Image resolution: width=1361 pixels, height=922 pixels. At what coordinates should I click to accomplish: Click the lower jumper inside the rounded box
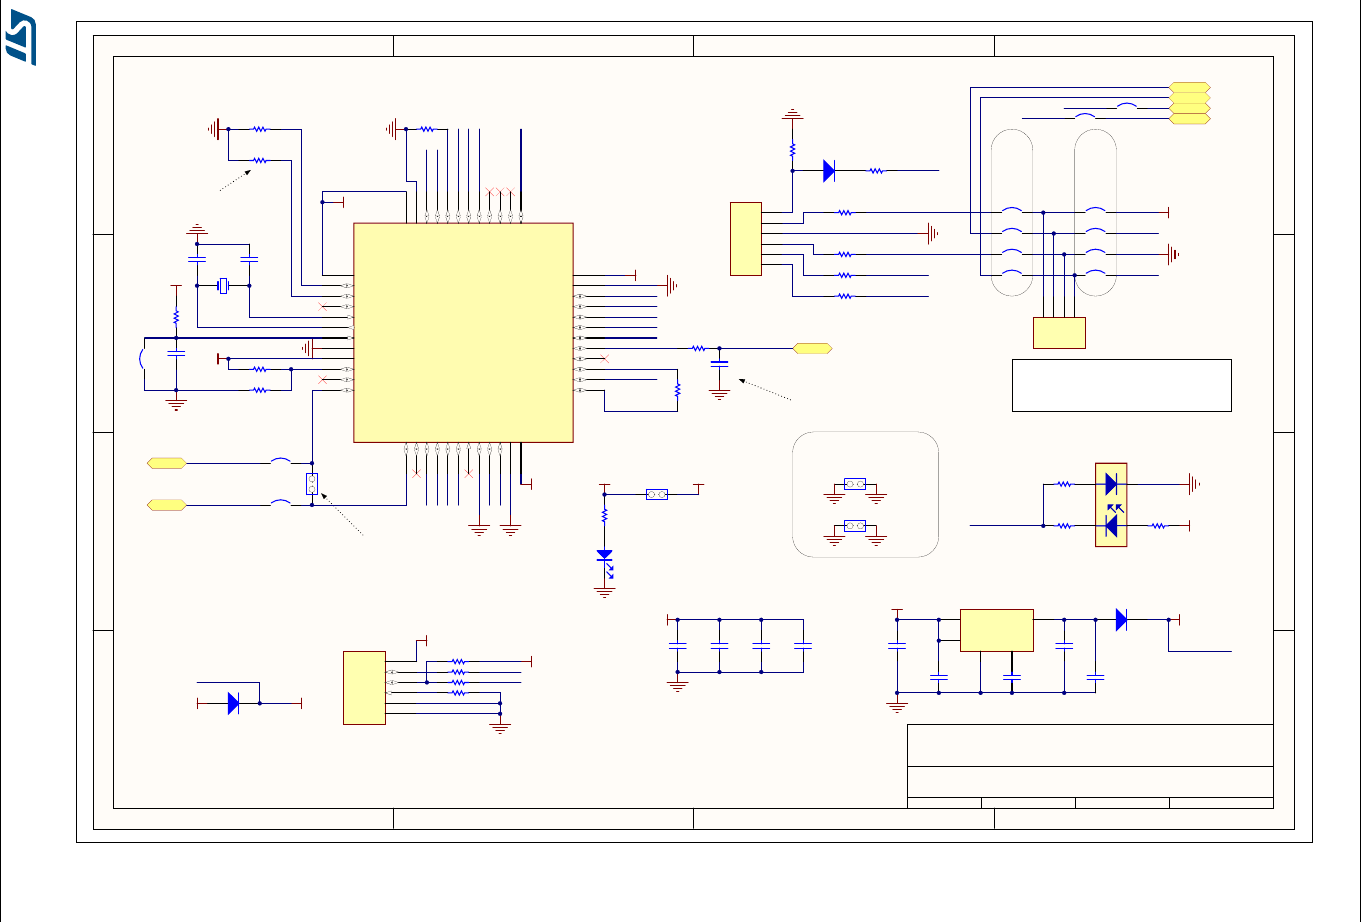855,525
